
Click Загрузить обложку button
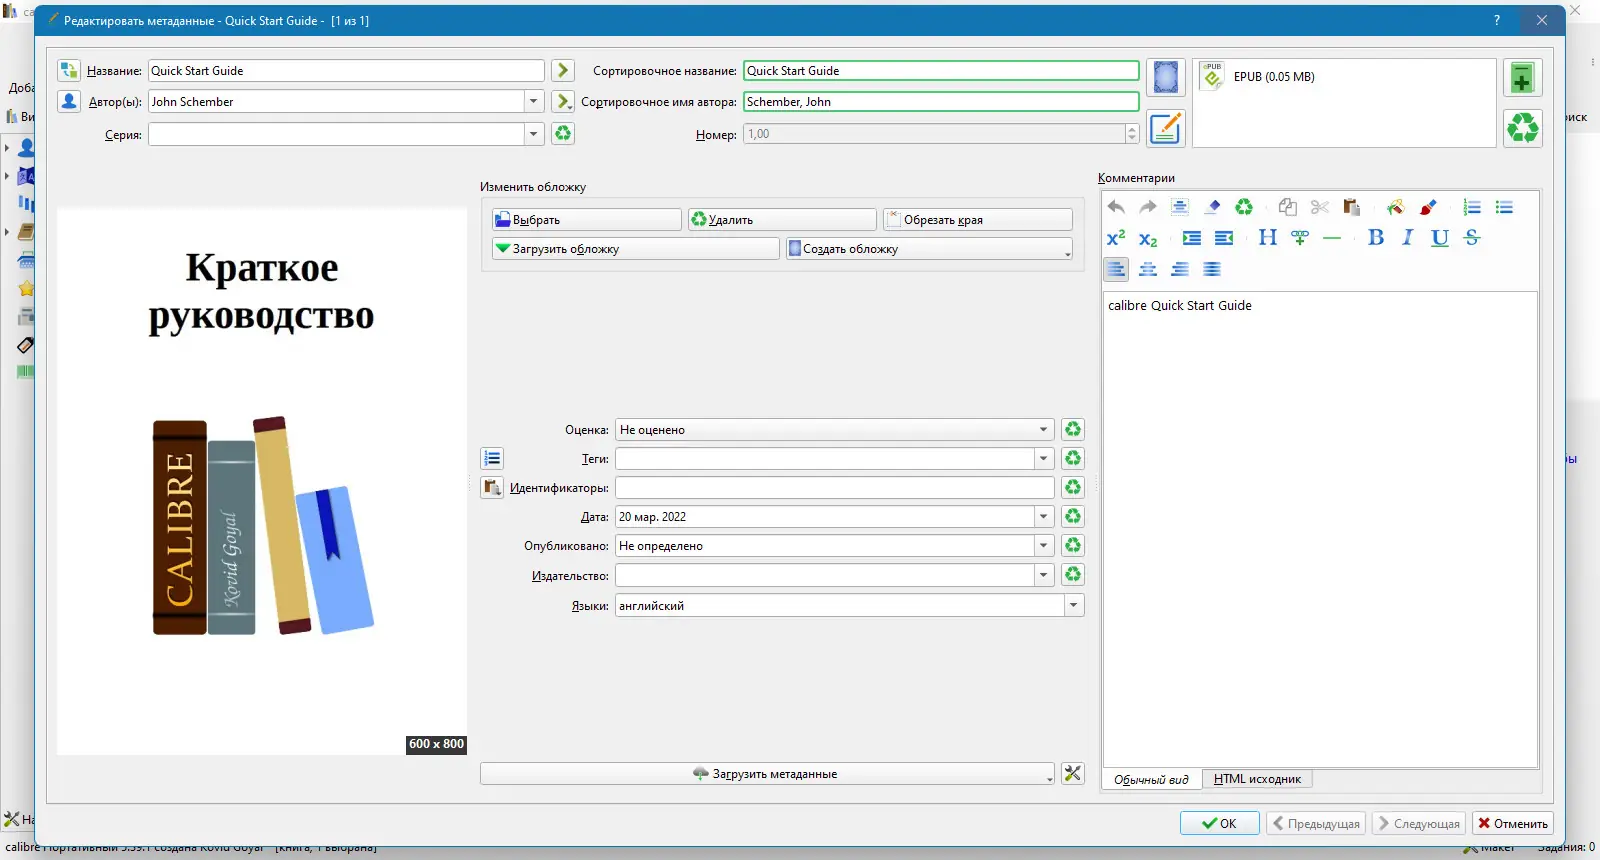pos(635,249)
